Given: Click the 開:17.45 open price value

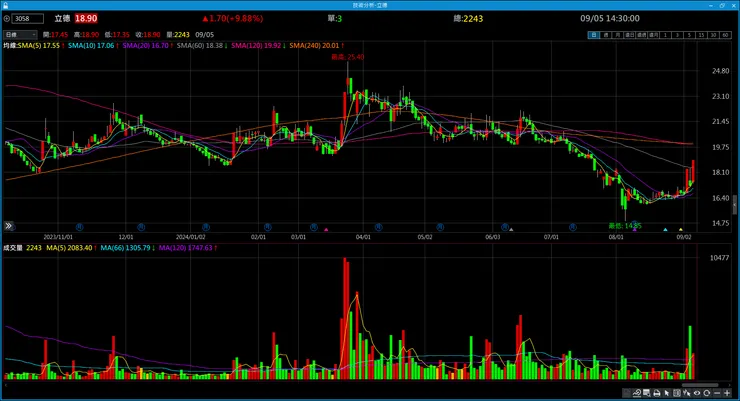Looking at the screenshot, I should (56, 35).
